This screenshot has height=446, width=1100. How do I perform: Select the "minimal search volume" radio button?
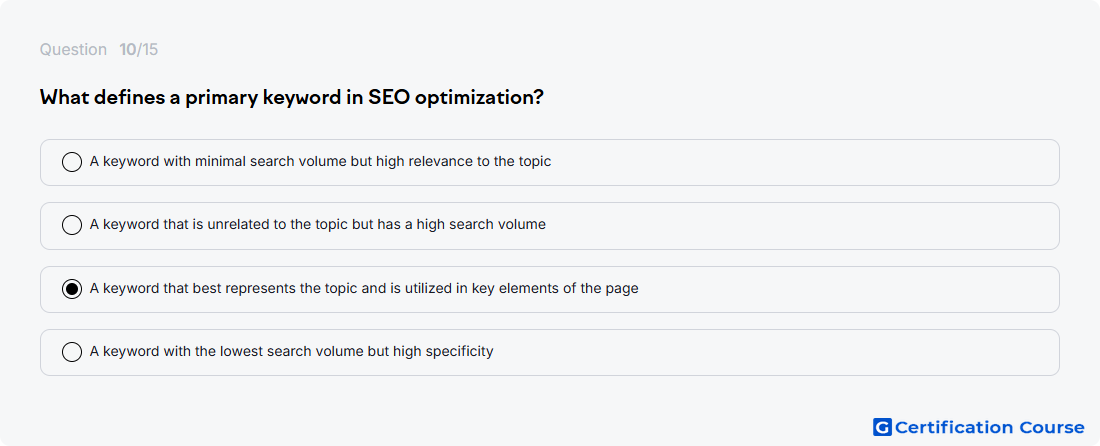click(x=72, y=162)
